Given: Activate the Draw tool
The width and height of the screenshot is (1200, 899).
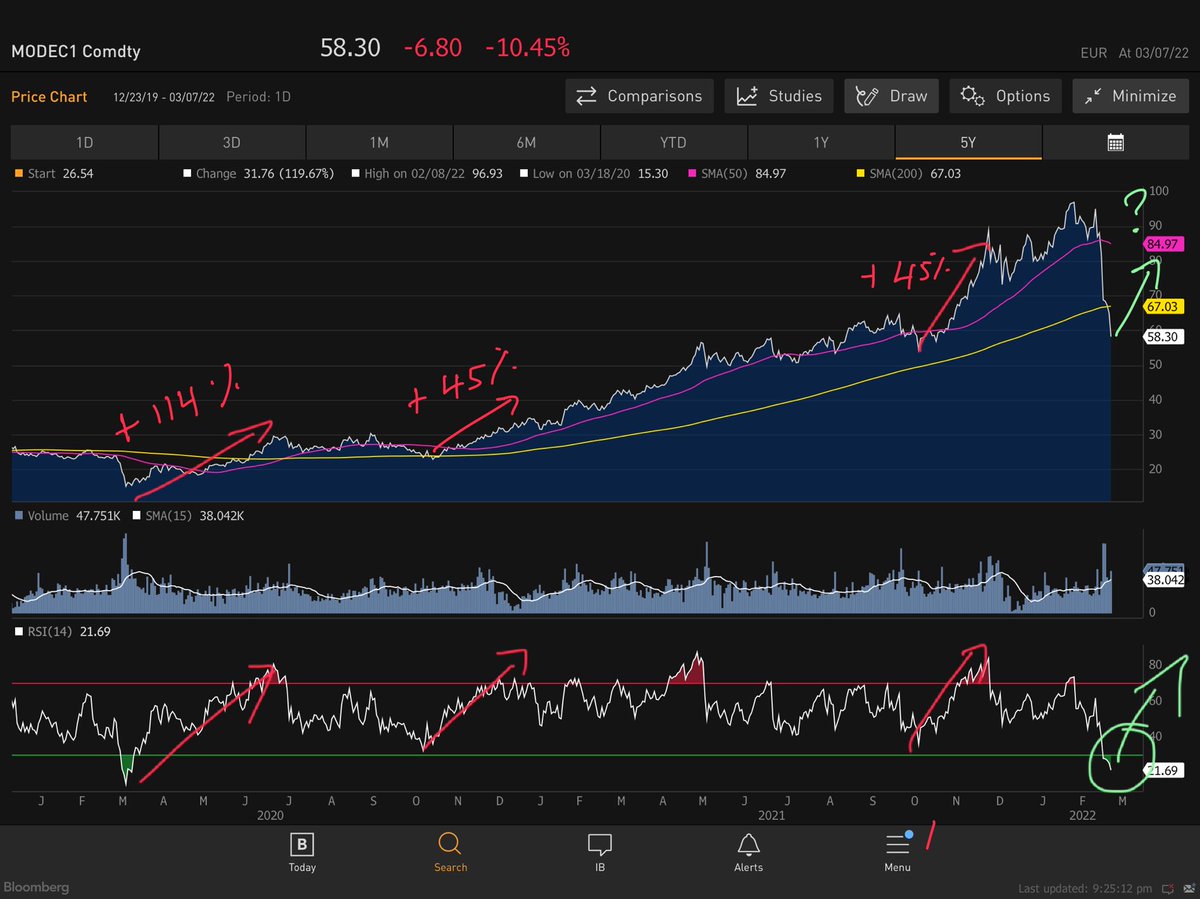Looking at the screenshot, I should point(892,96).
